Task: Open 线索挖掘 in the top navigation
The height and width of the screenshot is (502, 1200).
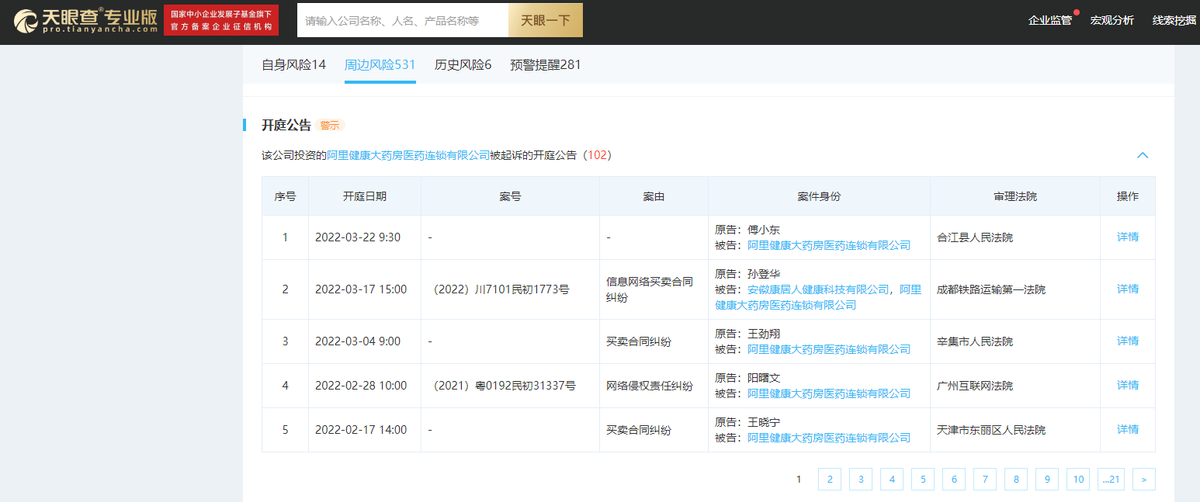Action: pos(1173,20)
